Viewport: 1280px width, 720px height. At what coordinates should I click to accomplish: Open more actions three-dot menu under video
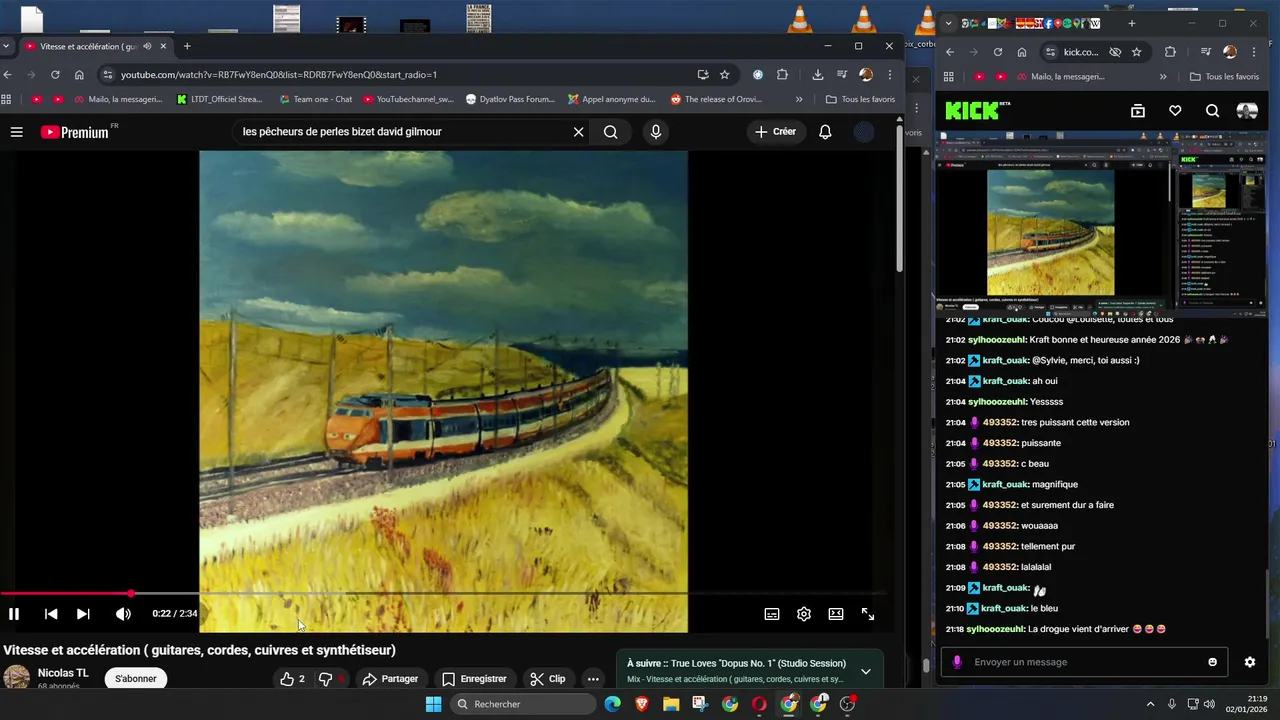tap(593, 679)
